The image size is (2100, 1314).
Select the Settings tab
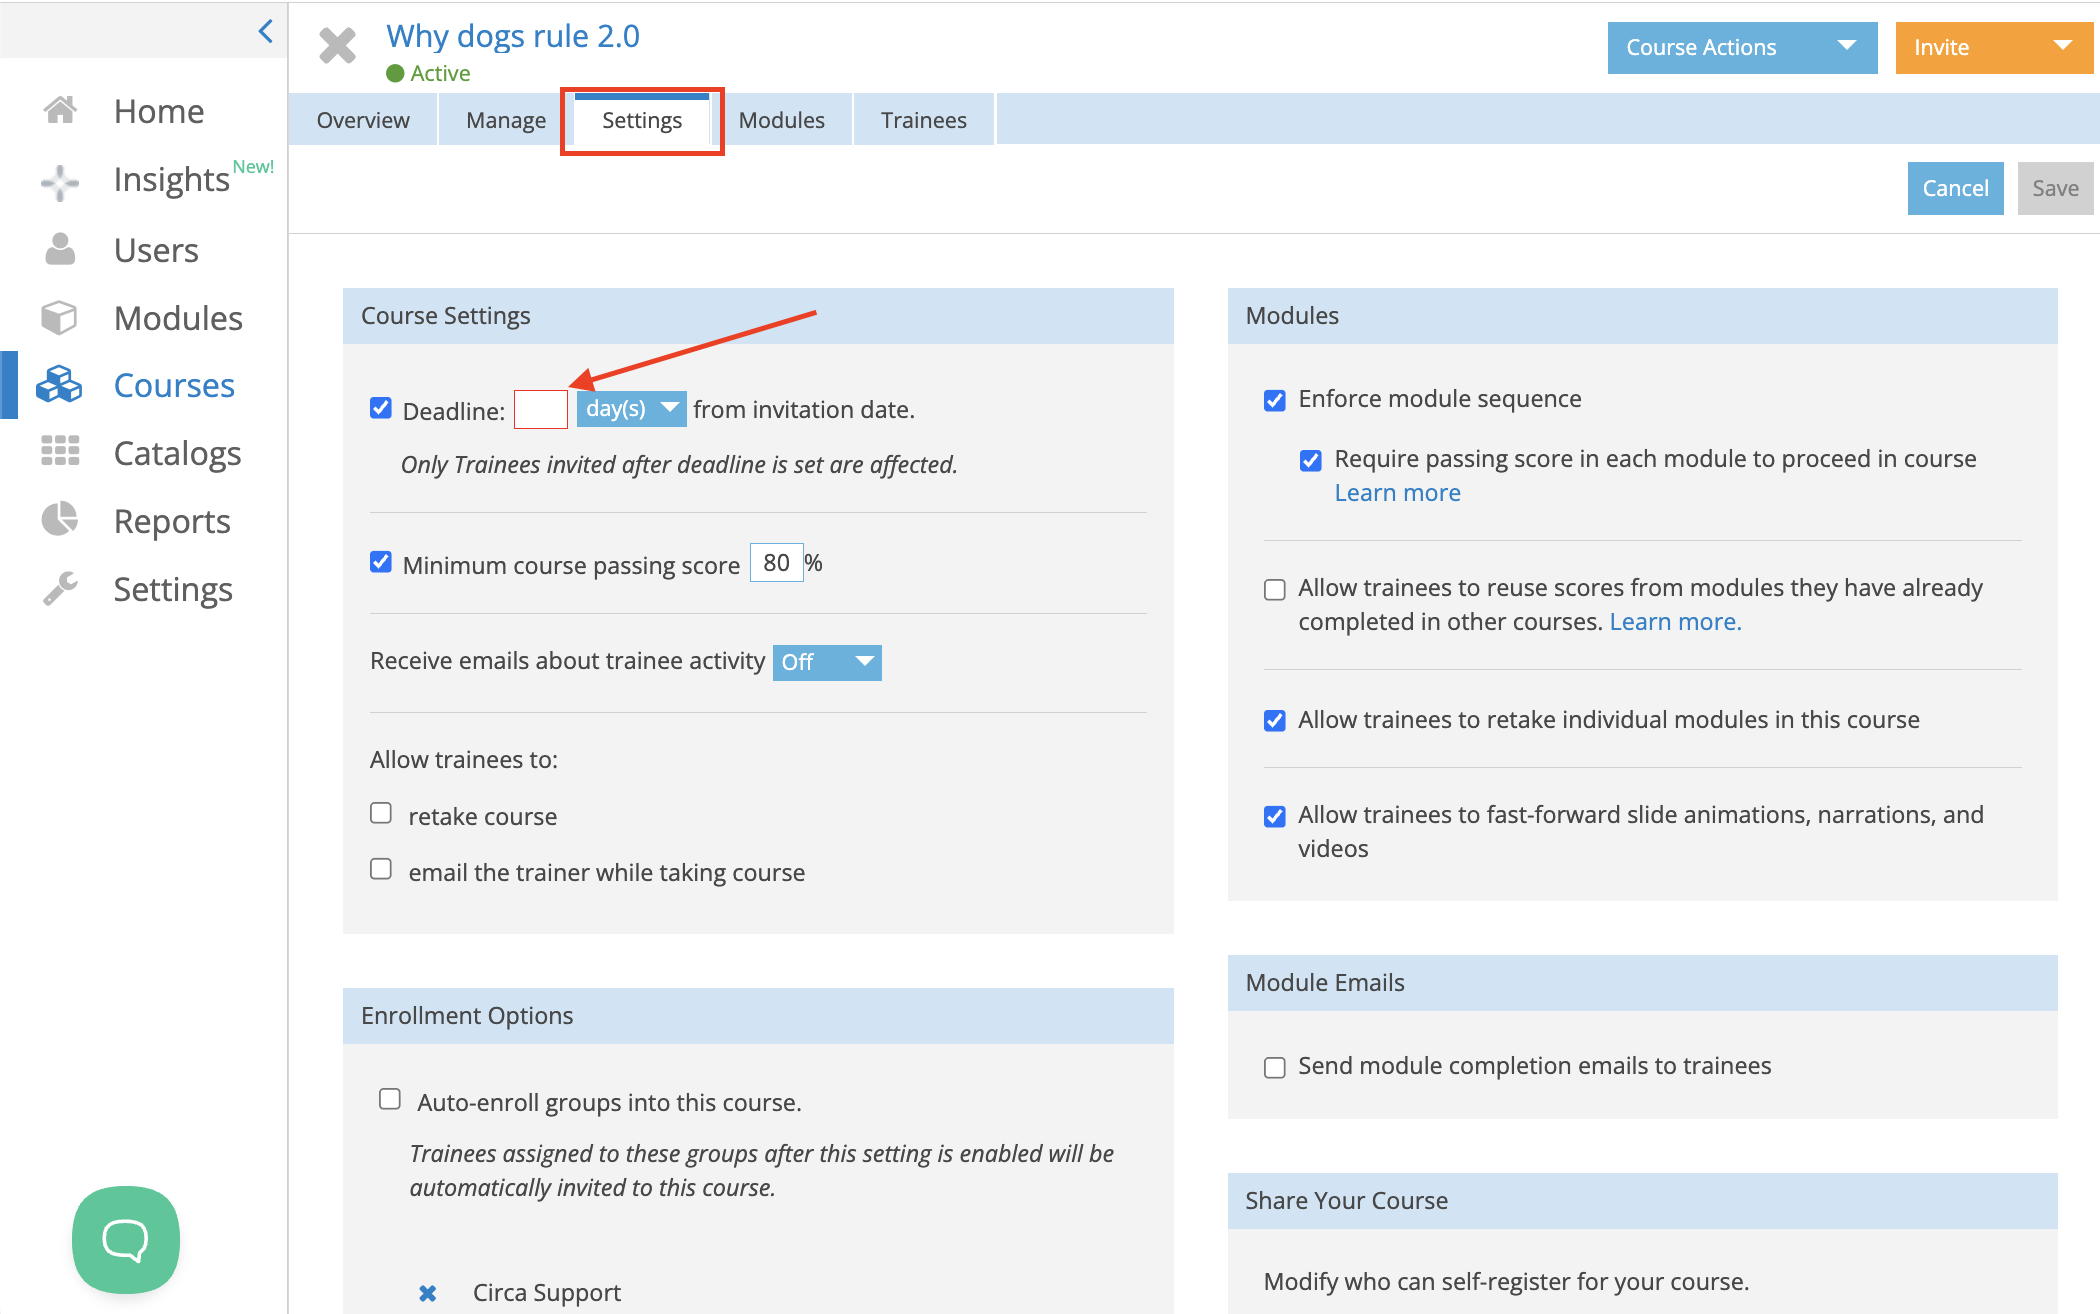[642, 120]
